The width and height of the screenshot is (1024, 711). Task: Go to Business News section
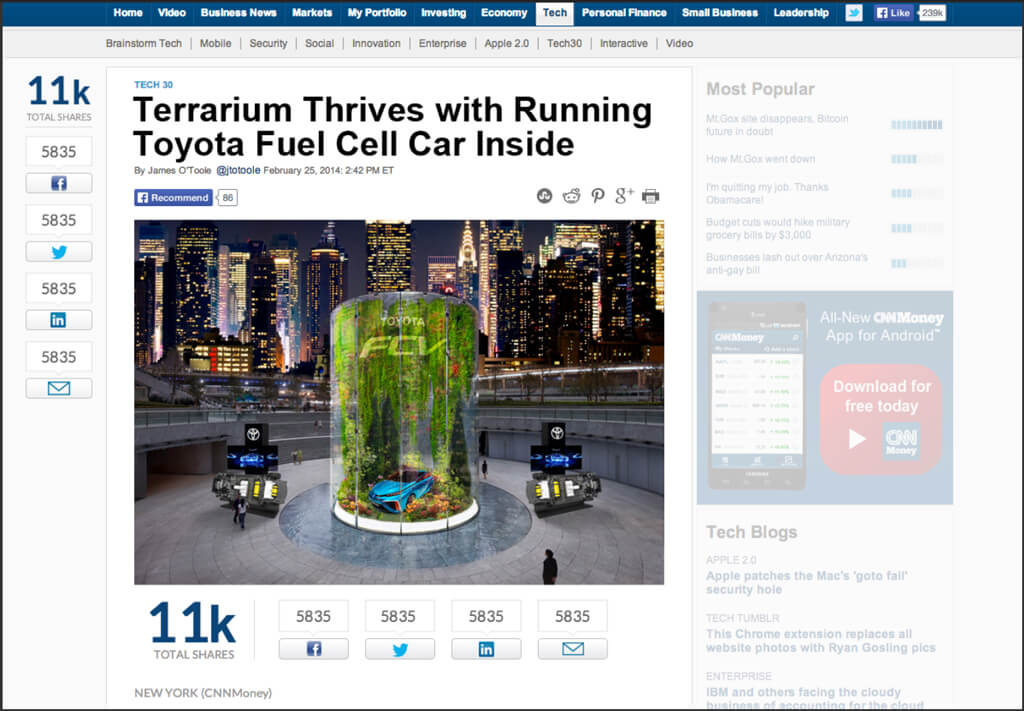tap(238, 12)
